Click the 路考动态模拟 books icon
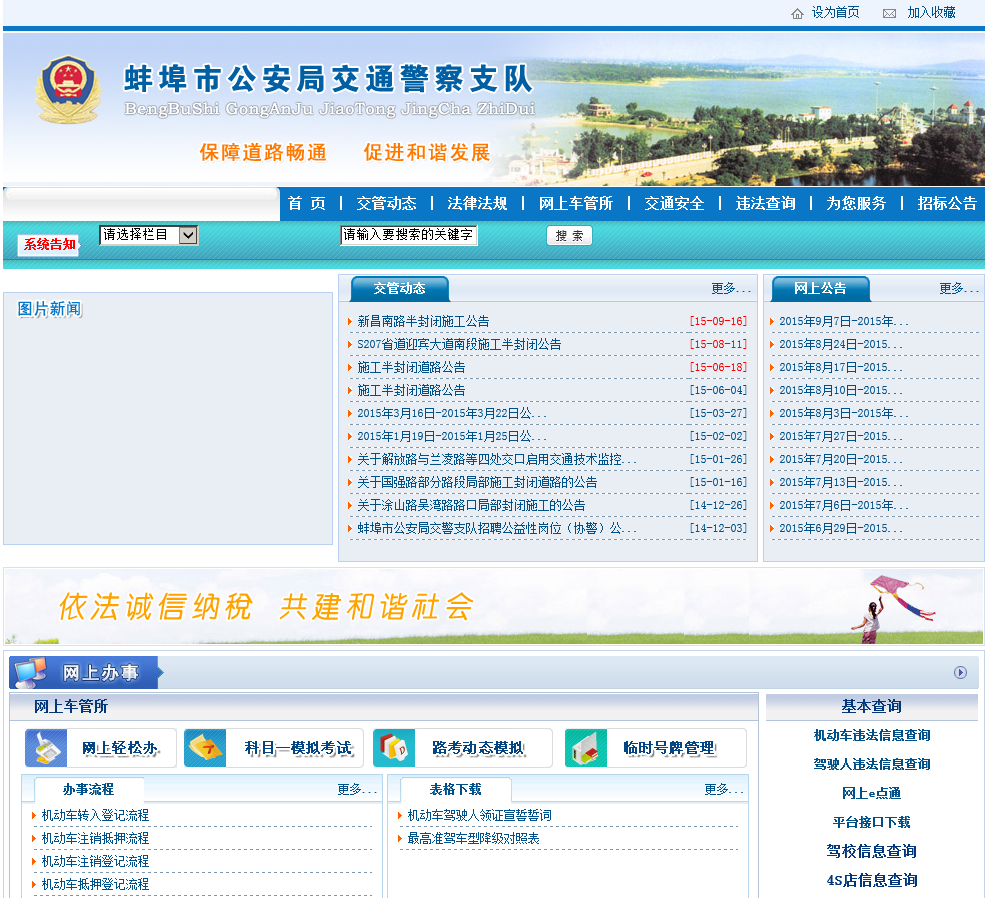Image resolution: width=988 pixels, height=898 pixels. coord(394,748)
